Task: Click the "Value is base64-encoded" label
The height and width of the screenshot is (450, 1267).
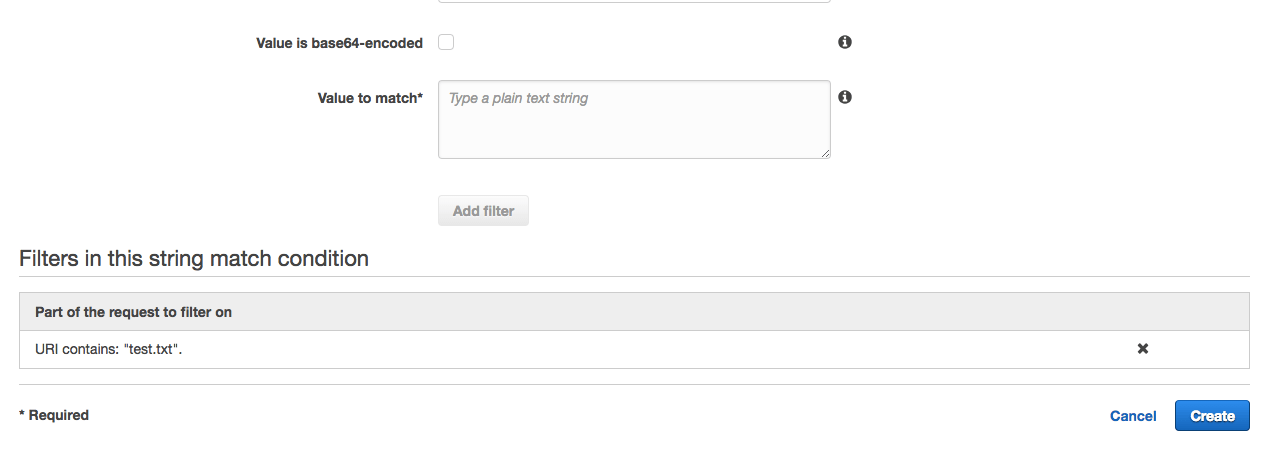Action: point(339,43)
